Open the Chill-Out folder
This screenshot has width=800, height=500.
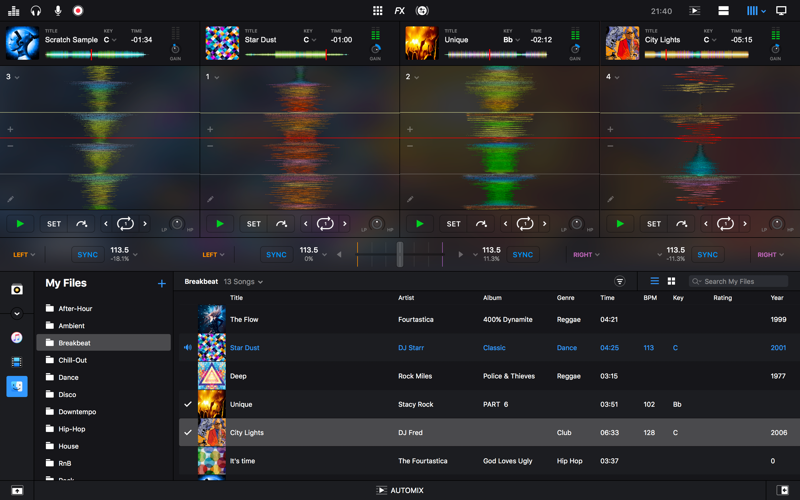(104, 360)
